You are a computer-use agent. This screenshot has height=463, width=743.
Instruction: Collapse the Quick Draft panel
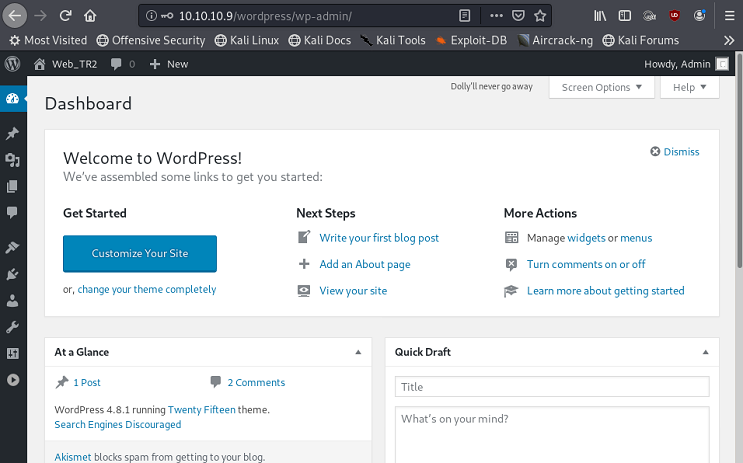[x=706, y=352]
